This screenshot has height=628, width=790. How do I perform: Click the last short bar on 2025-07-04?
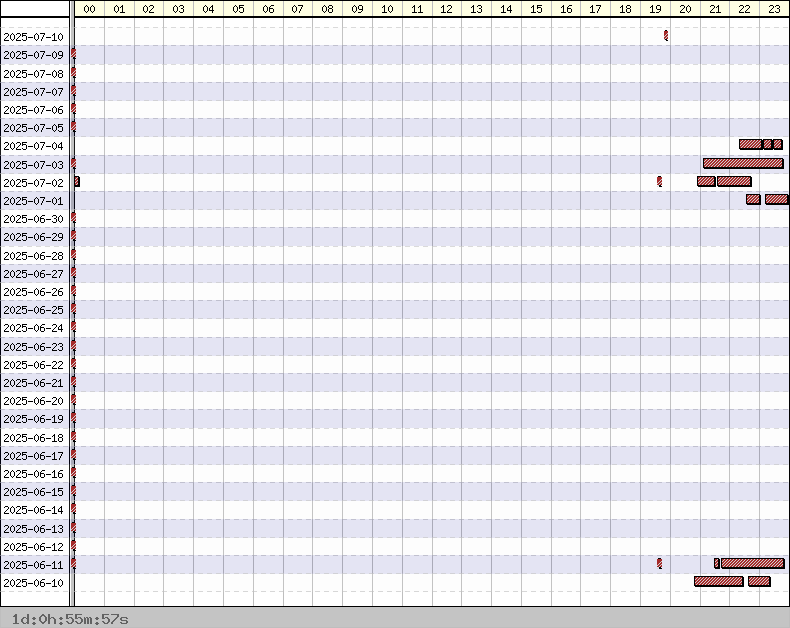778,145
